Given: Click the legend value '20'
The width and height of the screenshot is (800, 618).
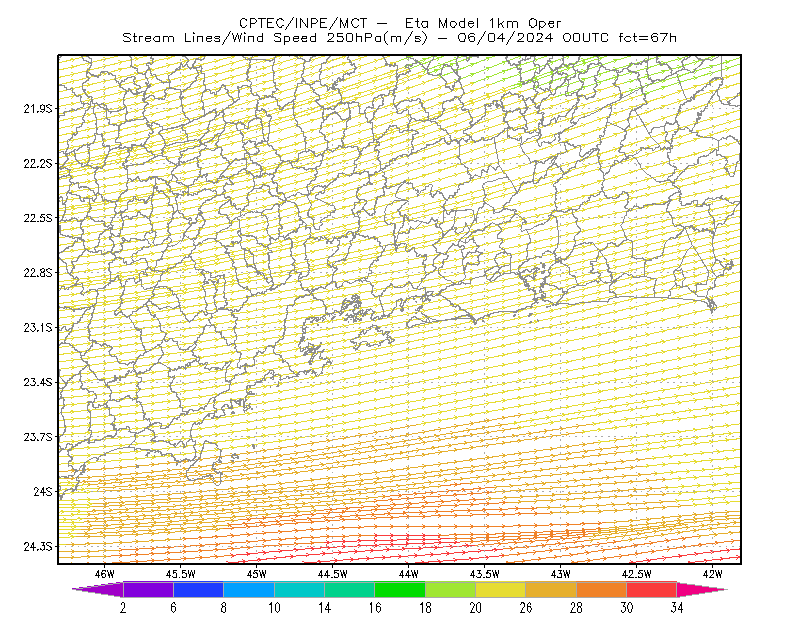Looking at the screenshot, I should click(x=476, y=607).
